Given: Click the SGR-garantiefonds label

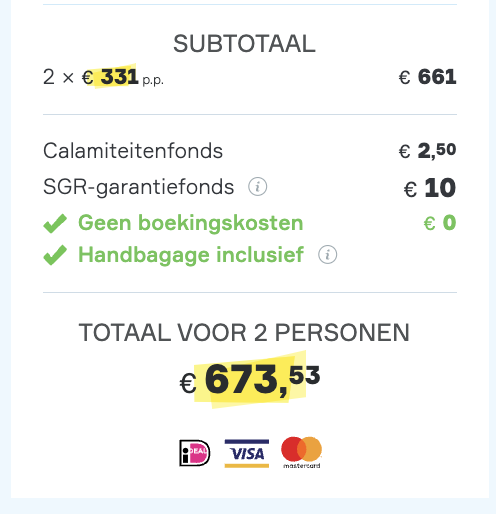Looking at the screenshot, I should coord(139,187).
